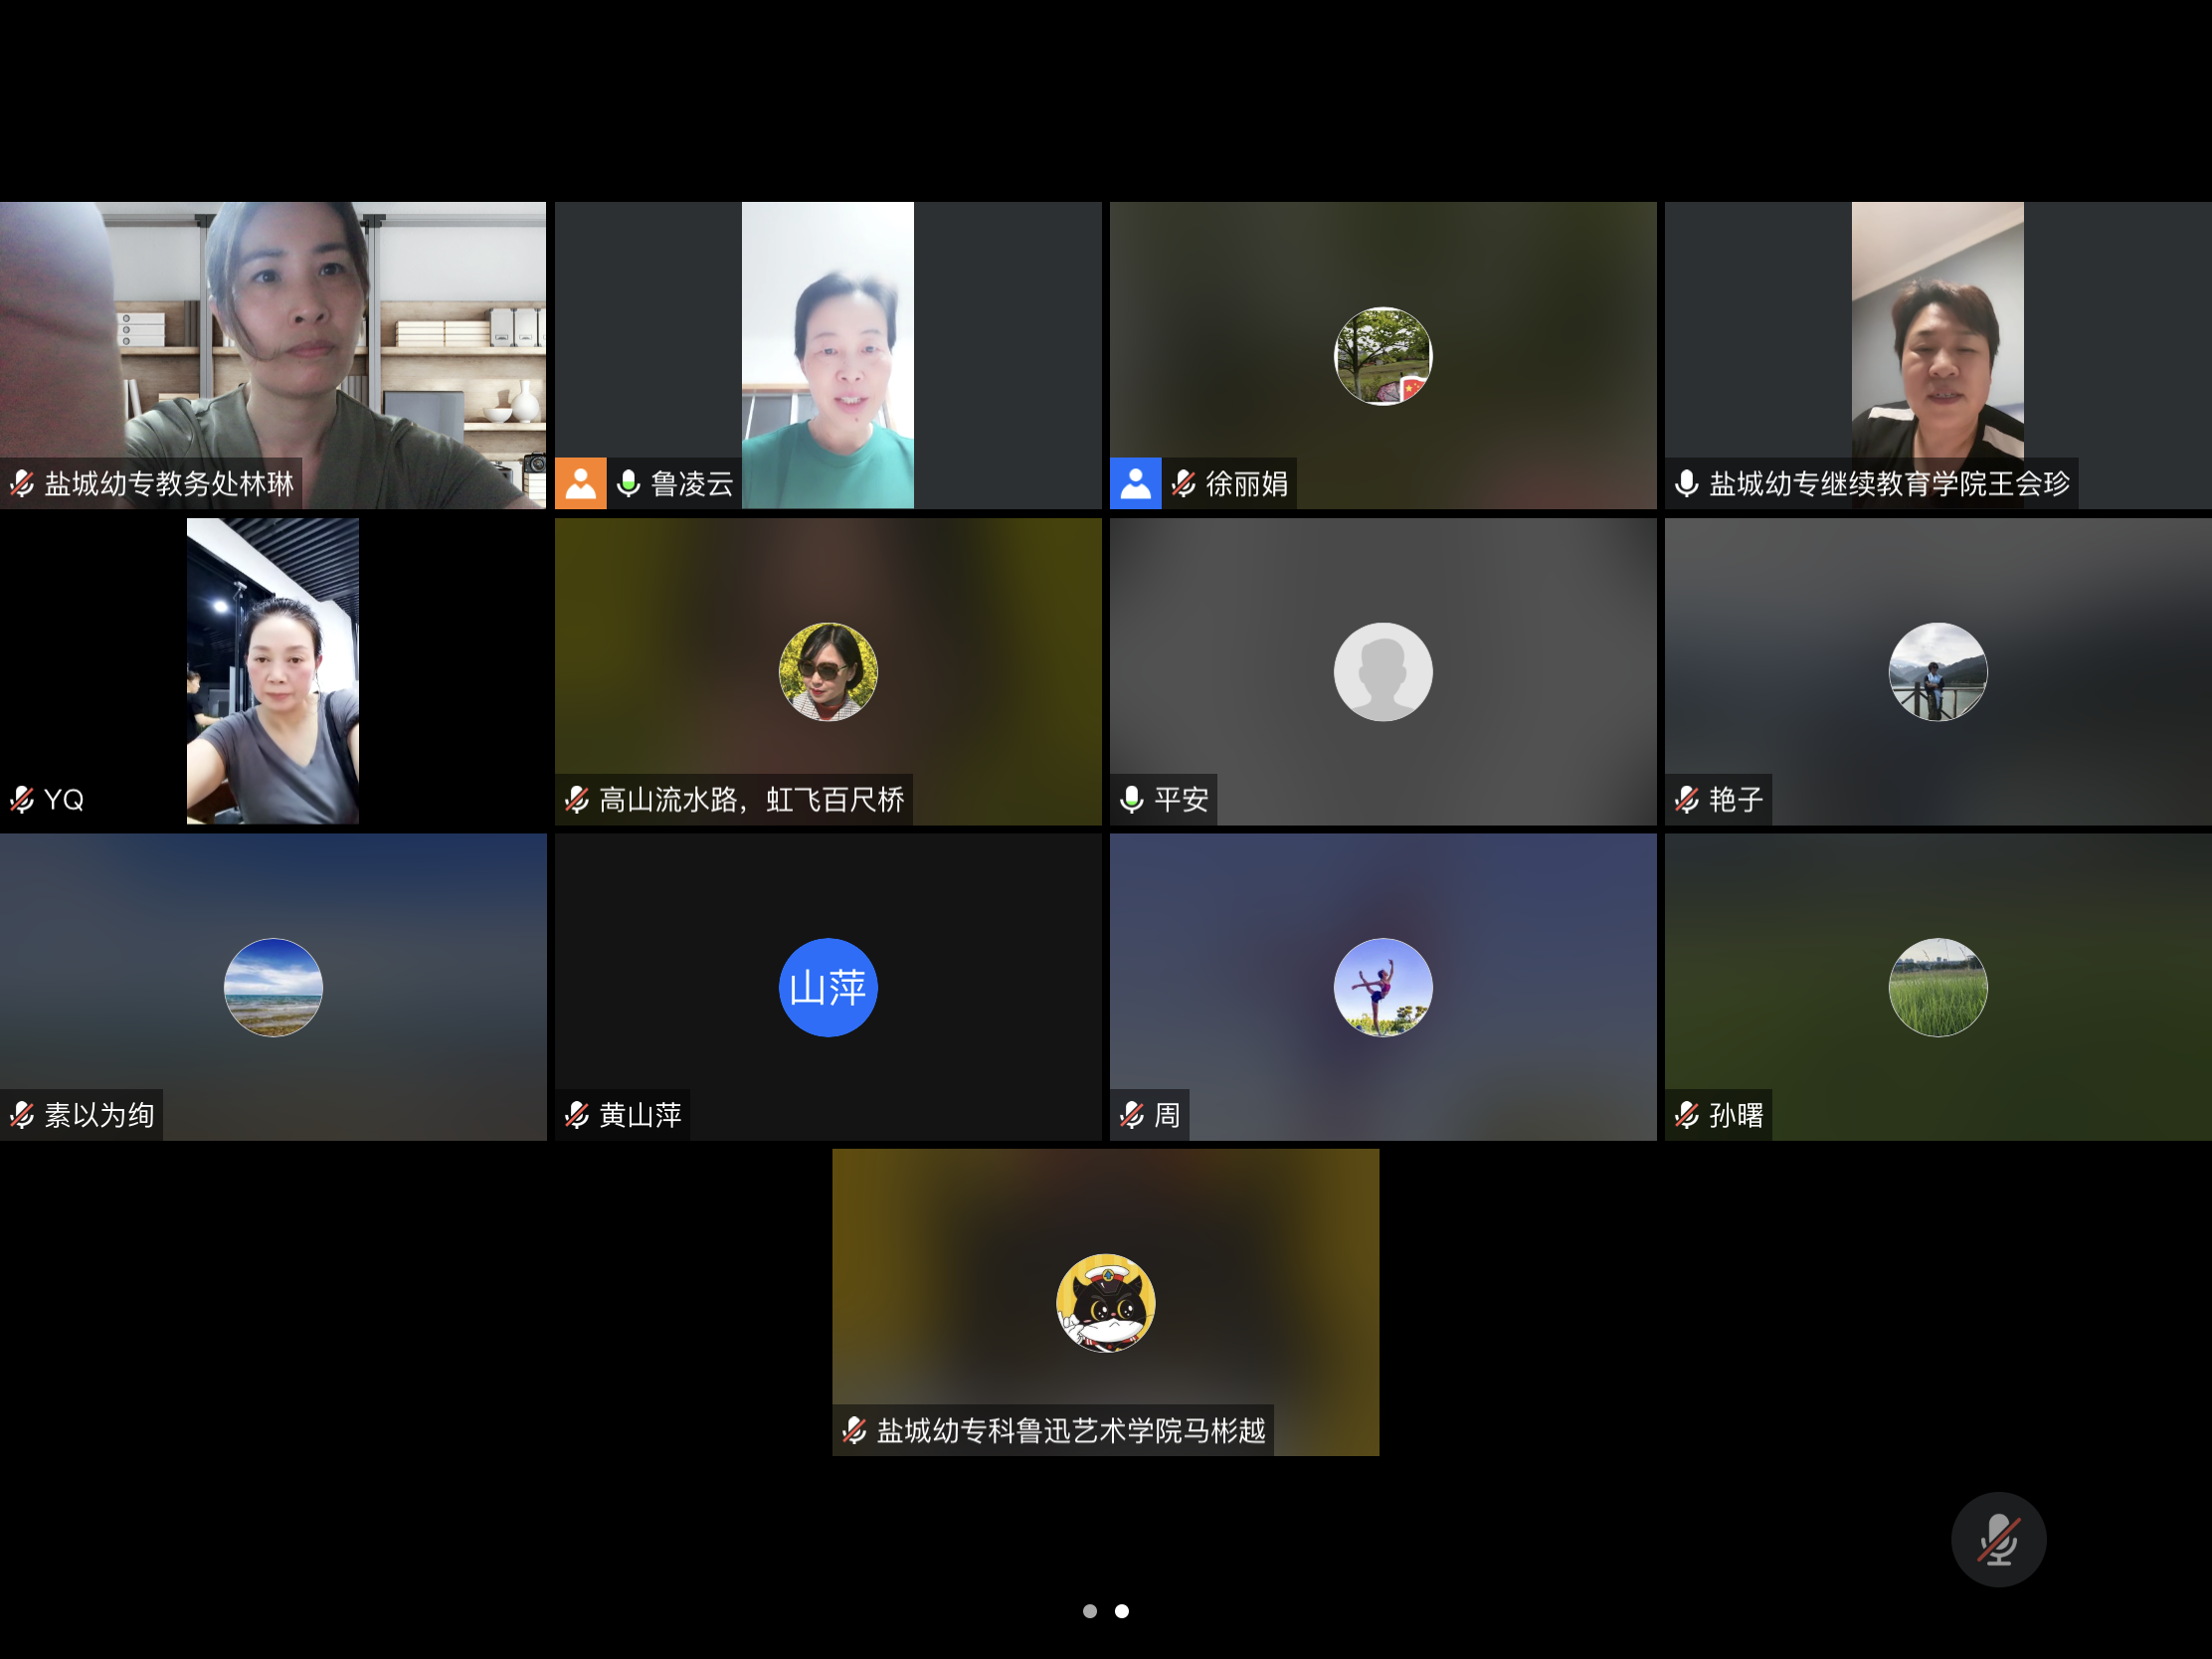The height and width of the screenshot is (1659, 2212).
Task: Click the name label 素以为绚
Action: 99,1115
